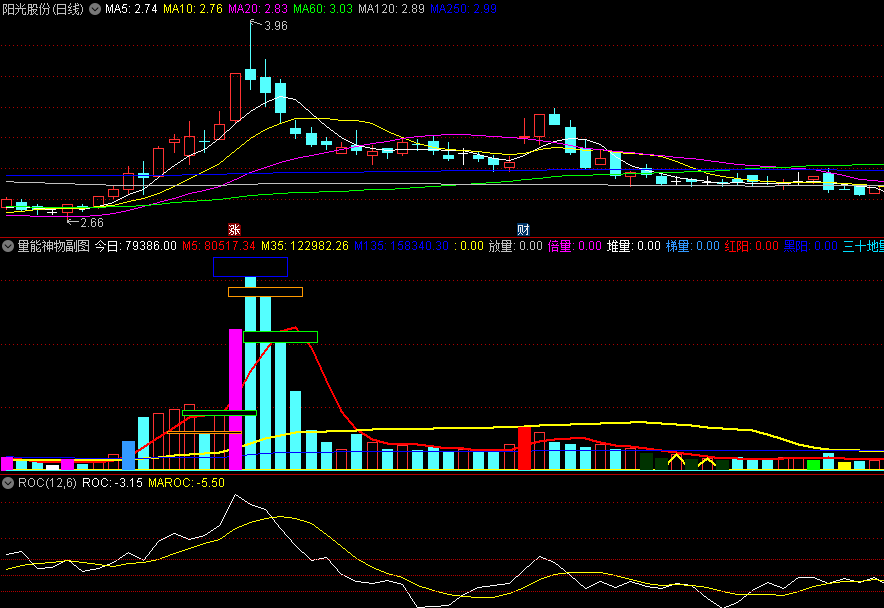884x608 pixels.
Task: Click the ROC: -3.15 value
Action: pyautogui.click(x=112, y=483)
